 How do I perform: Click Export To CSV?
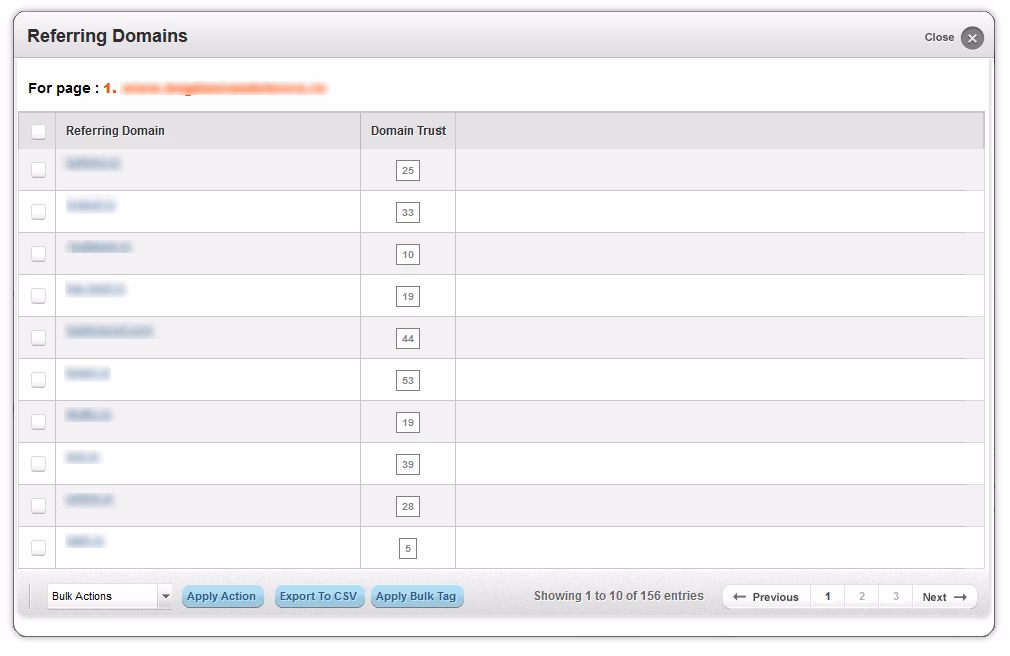[x=319, y=596]
